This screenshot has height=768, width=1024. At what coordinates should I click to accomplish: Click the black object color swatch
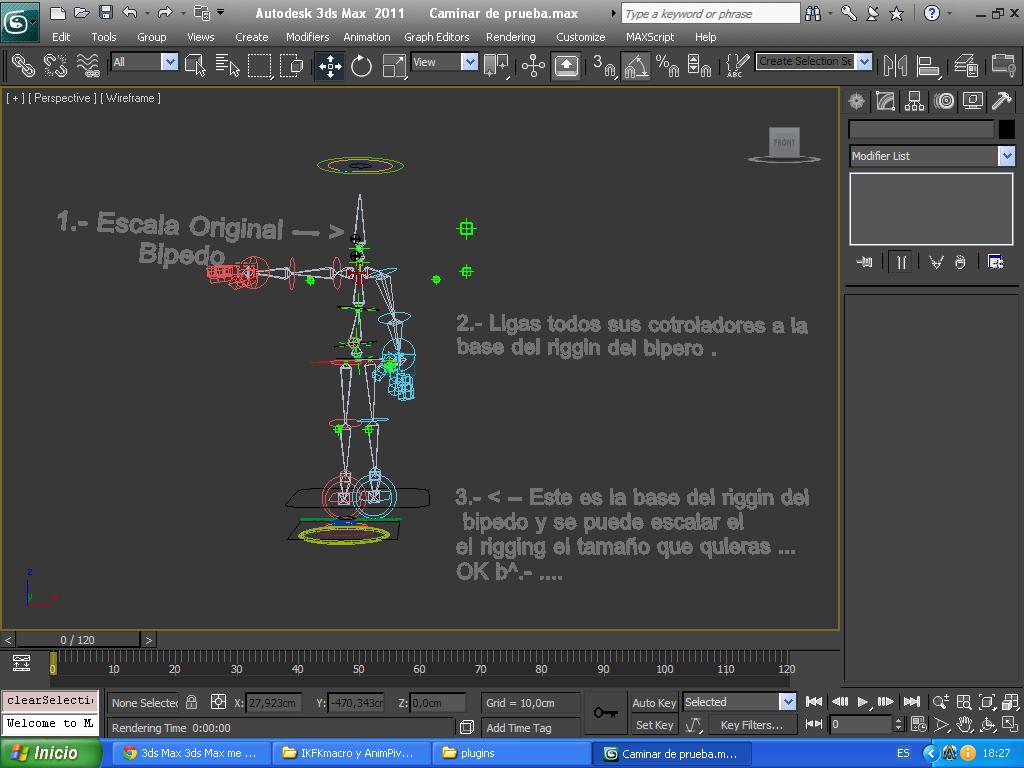coord(1007,129)
